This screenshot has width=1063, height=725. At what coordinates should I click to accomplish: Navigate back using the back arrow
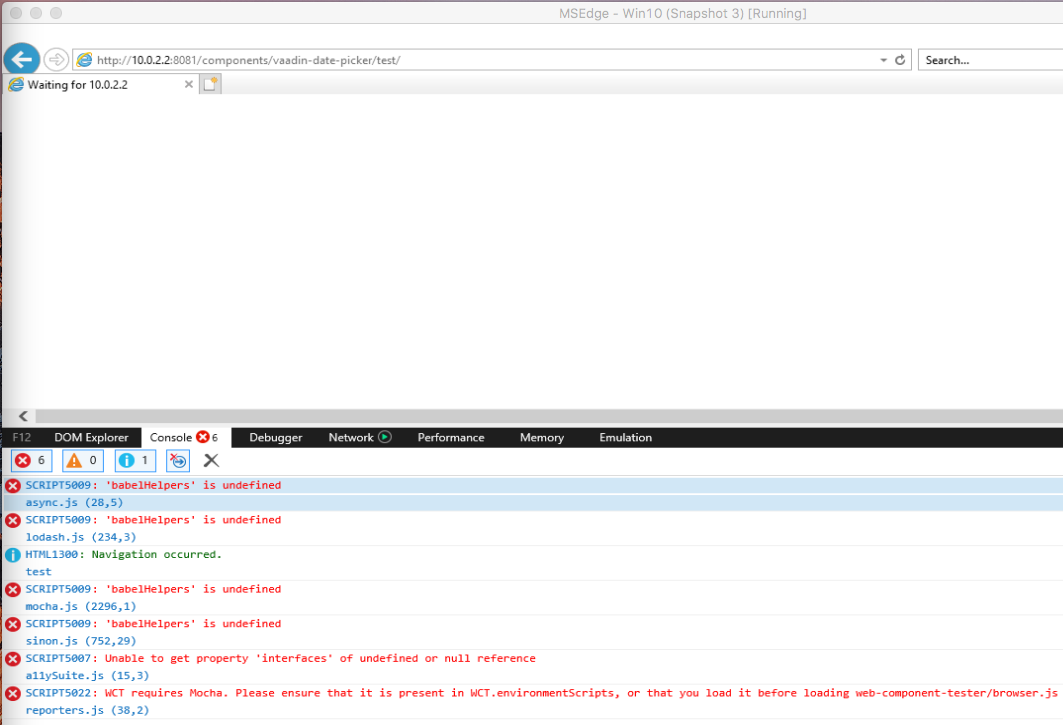tap(21, 59)
